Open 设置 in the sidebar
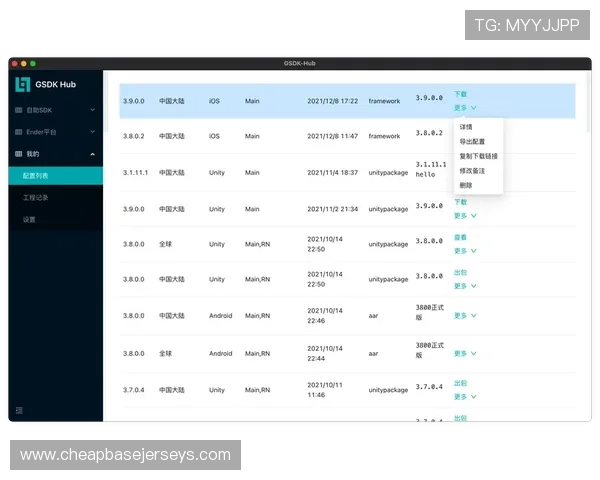 click(56, 219)
